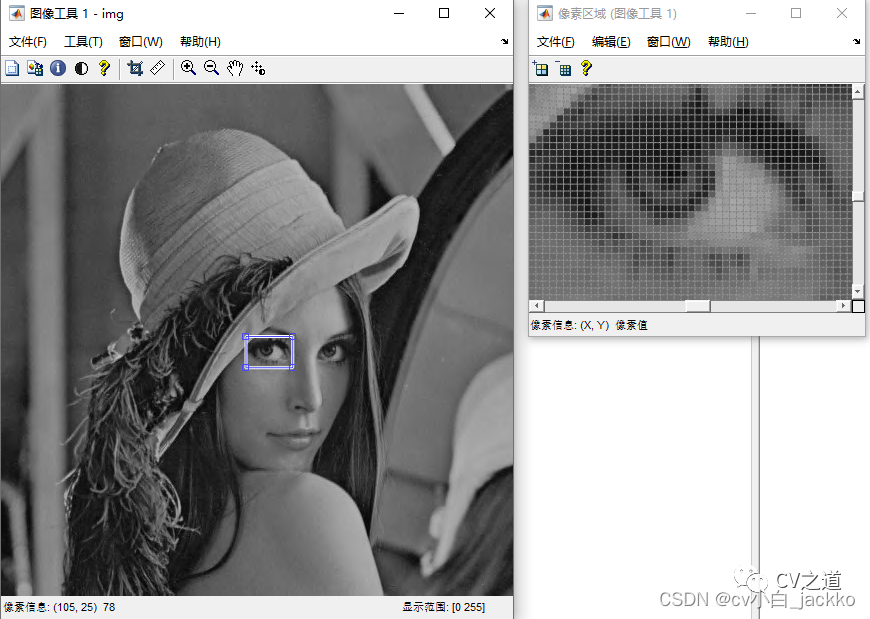Click the pixel-region select tool beside the hand icon
870x619 pixels.
(258, 68)
